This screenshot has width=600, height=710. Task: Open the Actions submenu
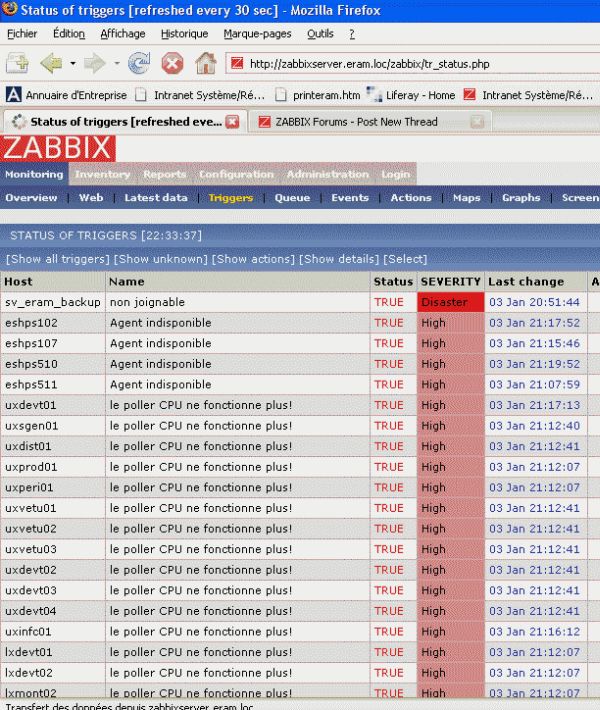coord(411,198)
